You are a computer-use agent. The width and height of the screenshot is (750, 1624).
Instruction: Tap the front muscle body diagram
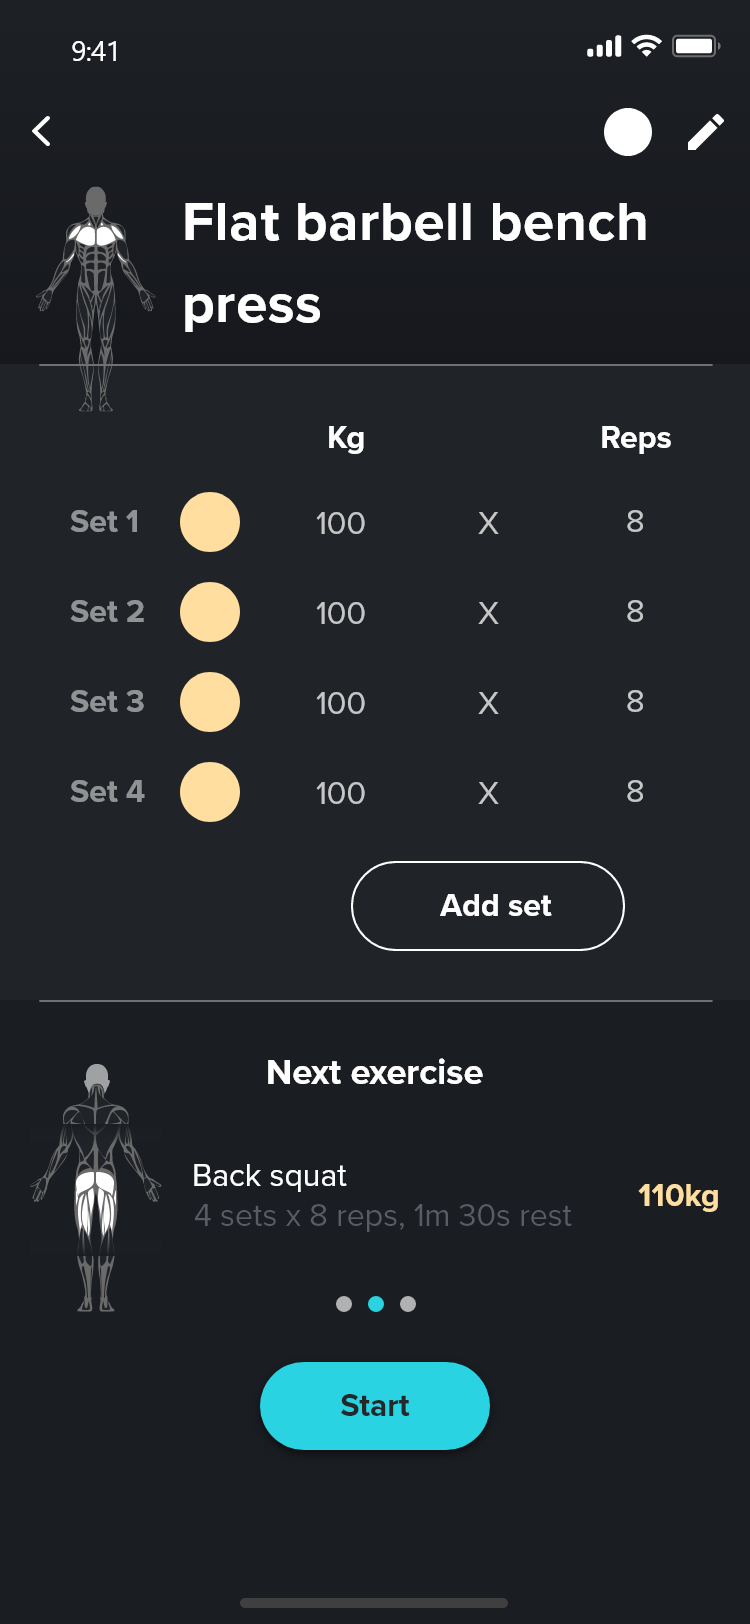[x=96, y=298]
